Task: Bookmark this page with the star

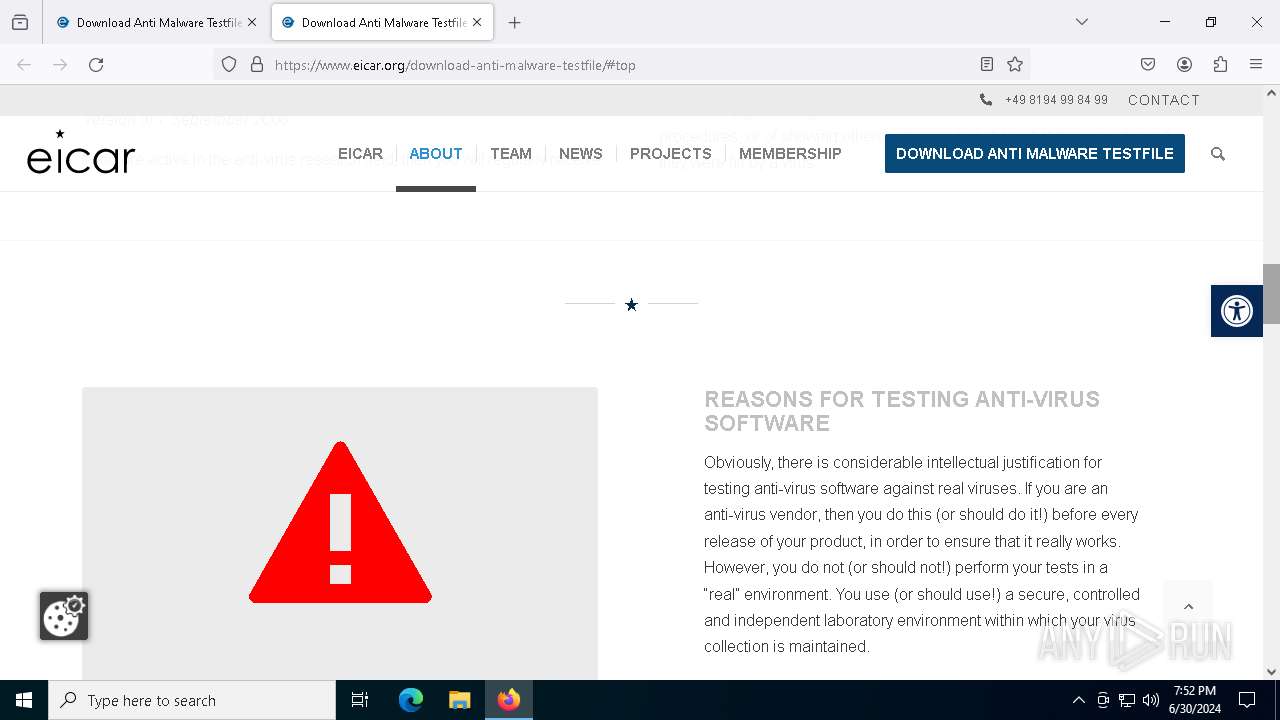Action: tap(1015, 65)
